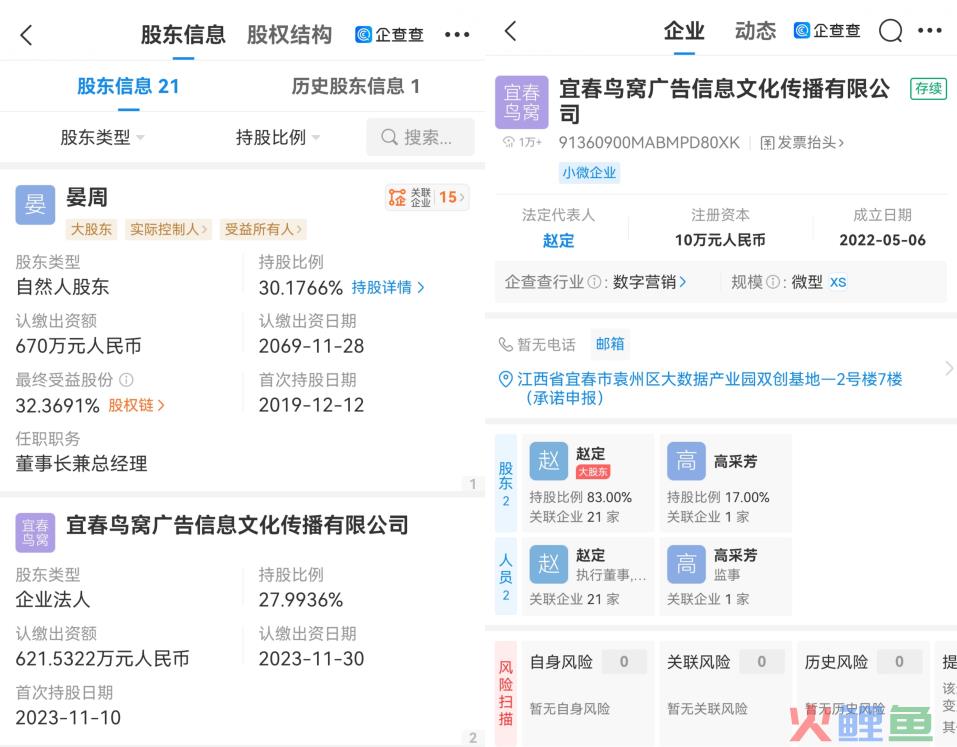Tap the XS scale badge

(838, 282)
